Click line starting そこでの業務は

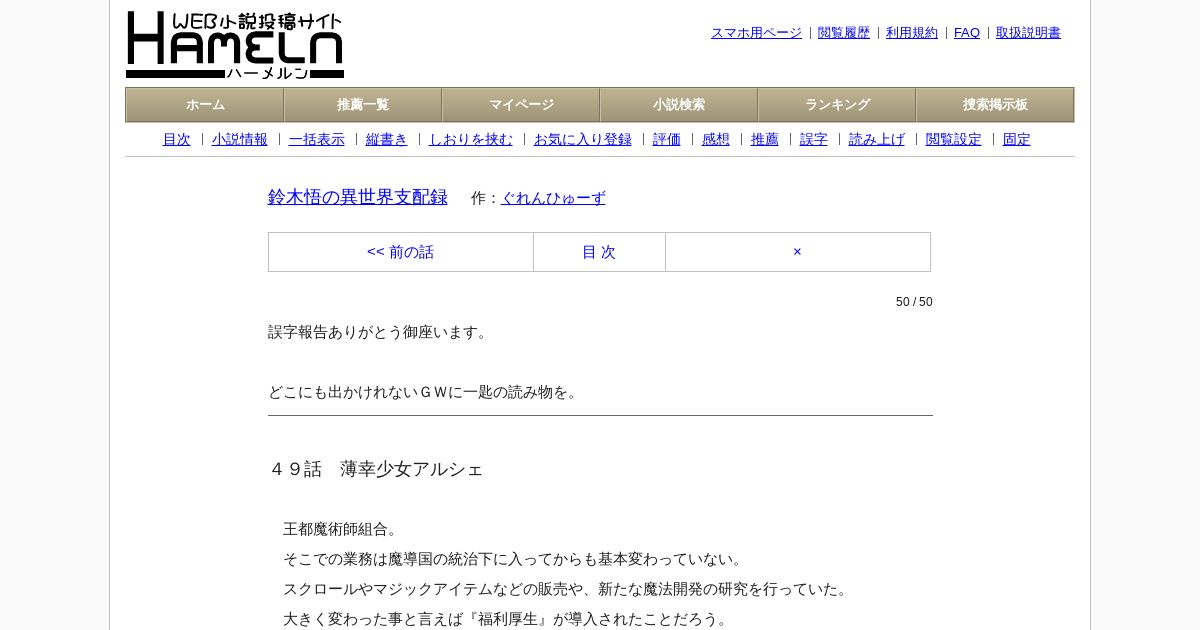pos(515,559)
